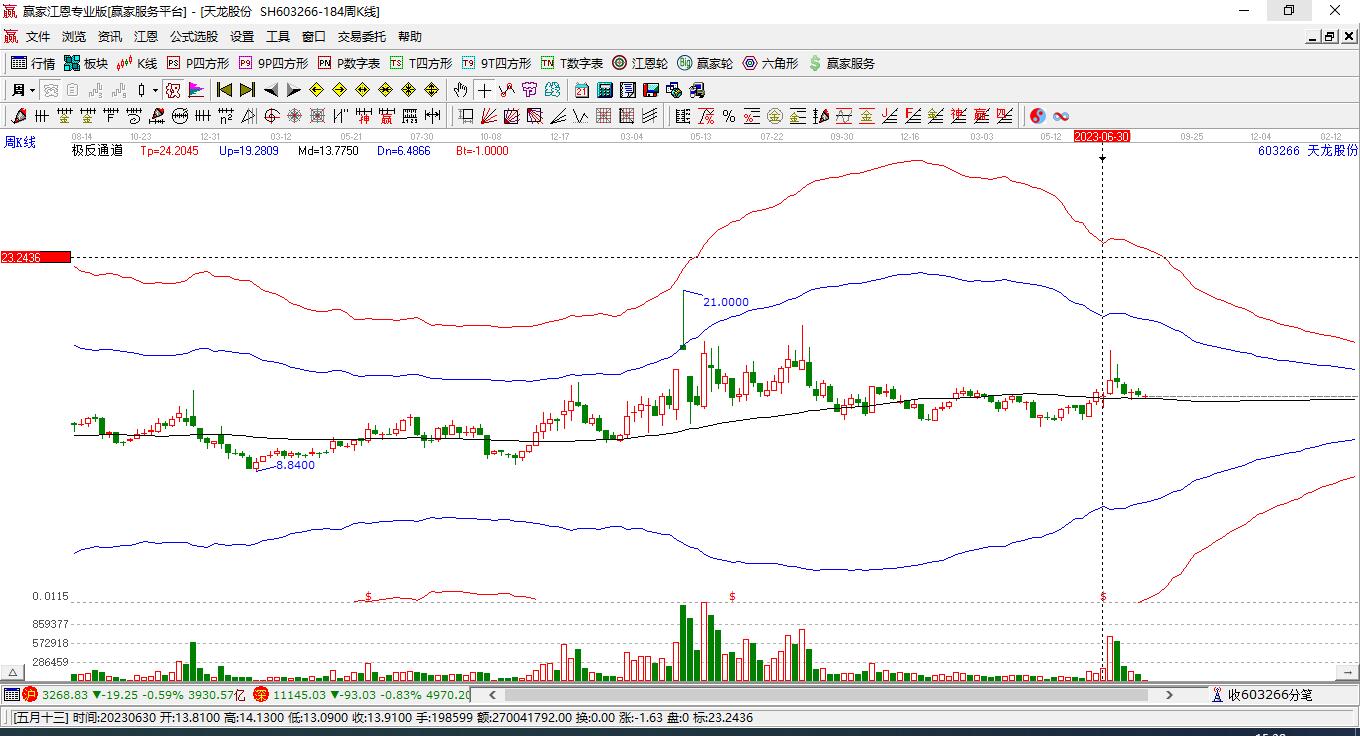Click the scrollbar right arrow
This screenshot has height=736, width=1360.
pos(1169,694)
